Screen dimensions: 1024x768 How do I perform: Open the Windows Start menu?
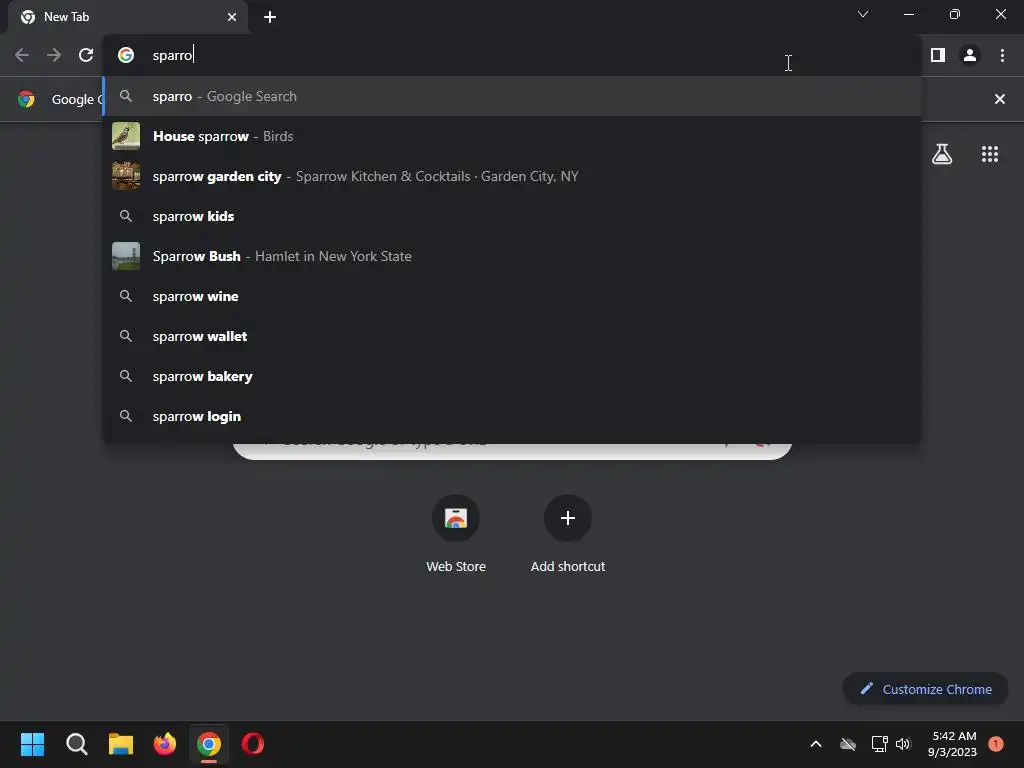pyautogui.click(x=32, y=744)
